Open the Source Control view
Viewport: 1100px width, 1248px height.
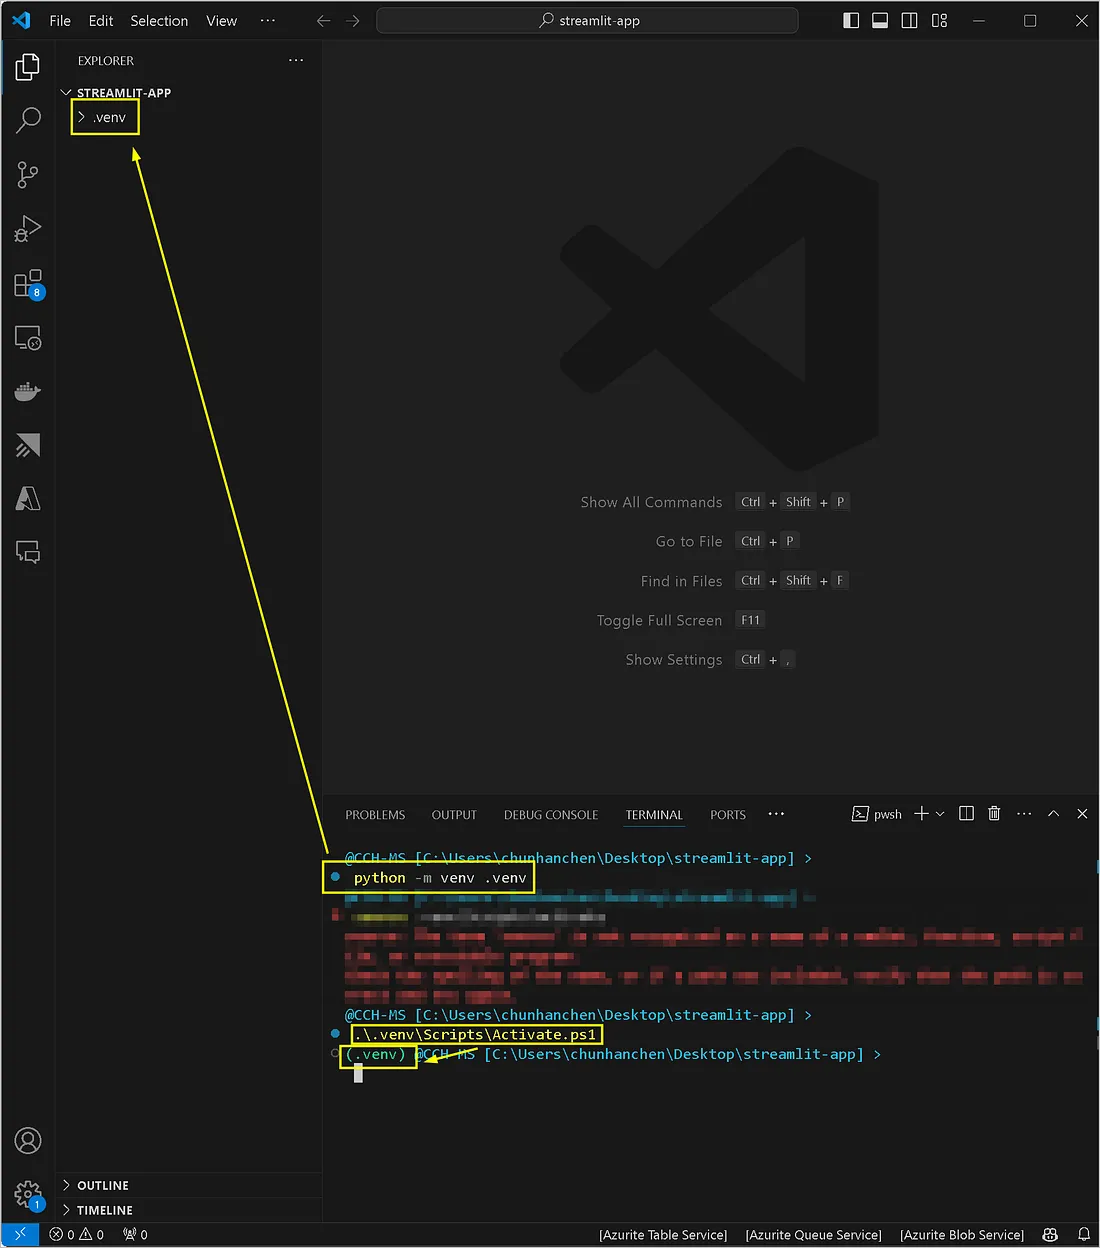(x=28, y=175)
